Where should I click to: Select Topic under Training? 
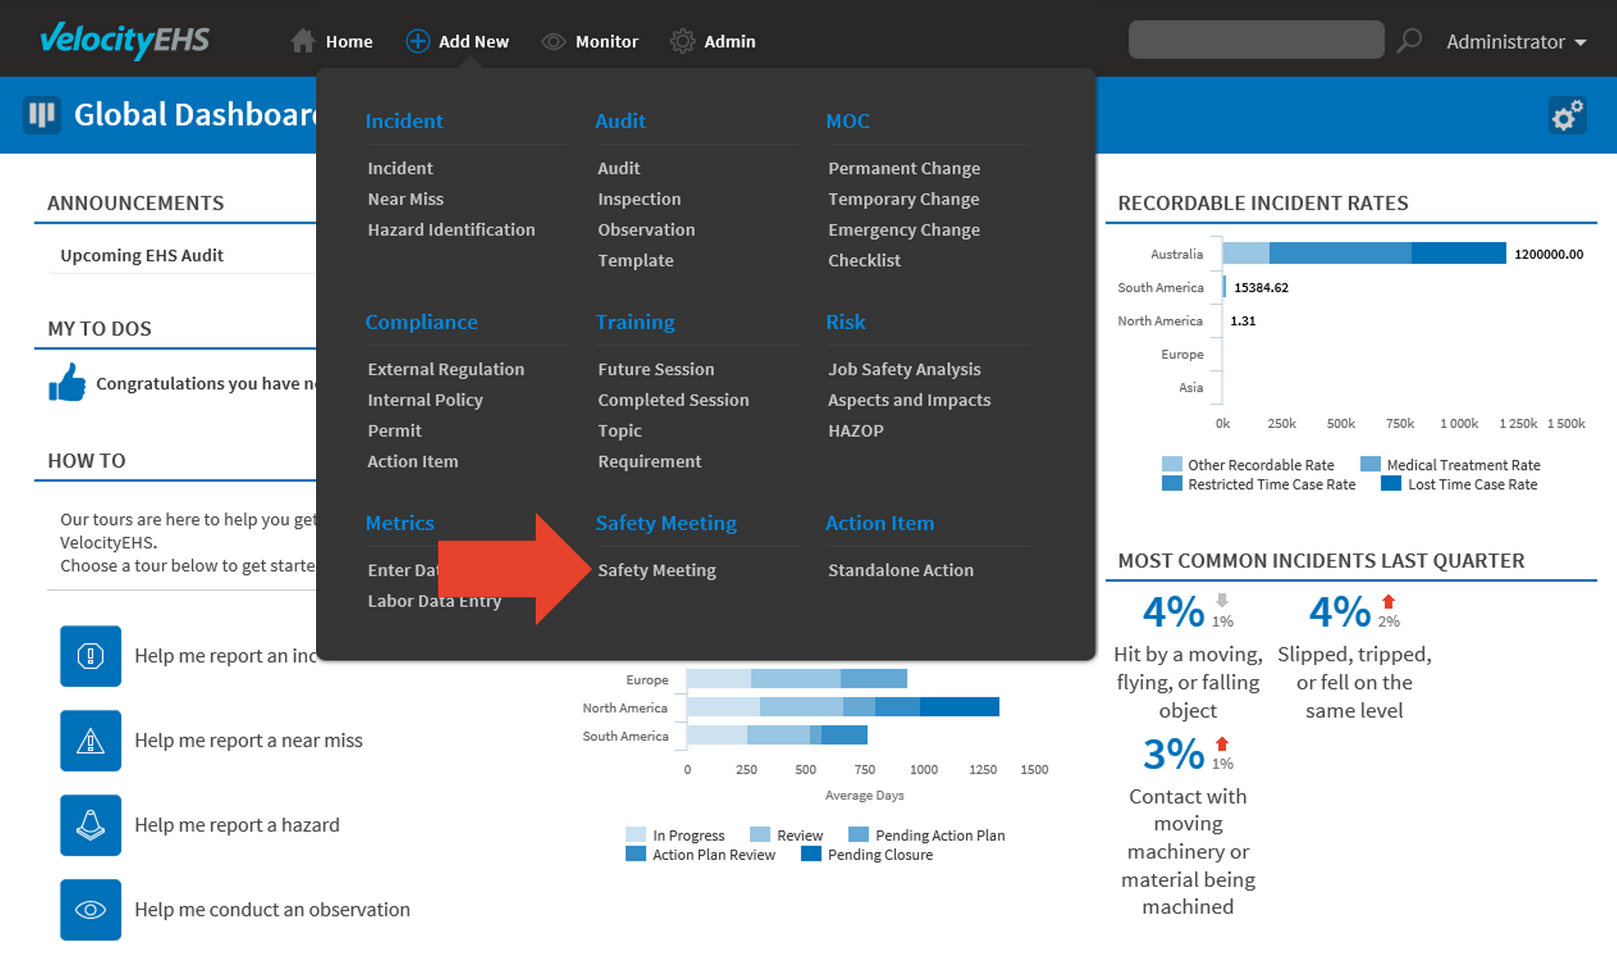(x=620, y=430)
